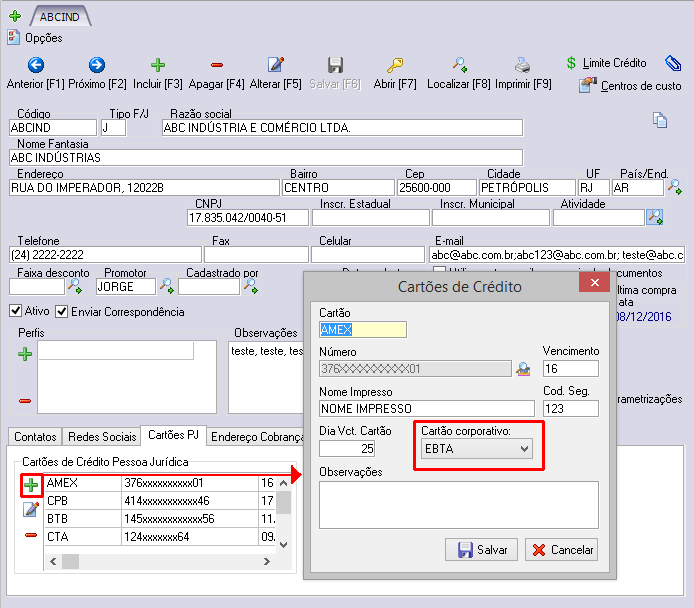Open the Cartão corporativo dropdown
Screen dimensions: 694x608
click(x=477, y=449)
